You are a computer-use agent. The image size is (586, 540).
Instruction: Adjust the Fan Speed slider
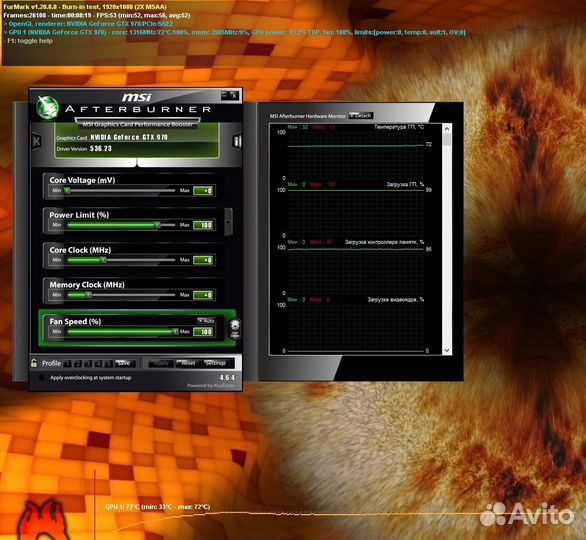tap(121, 331)
